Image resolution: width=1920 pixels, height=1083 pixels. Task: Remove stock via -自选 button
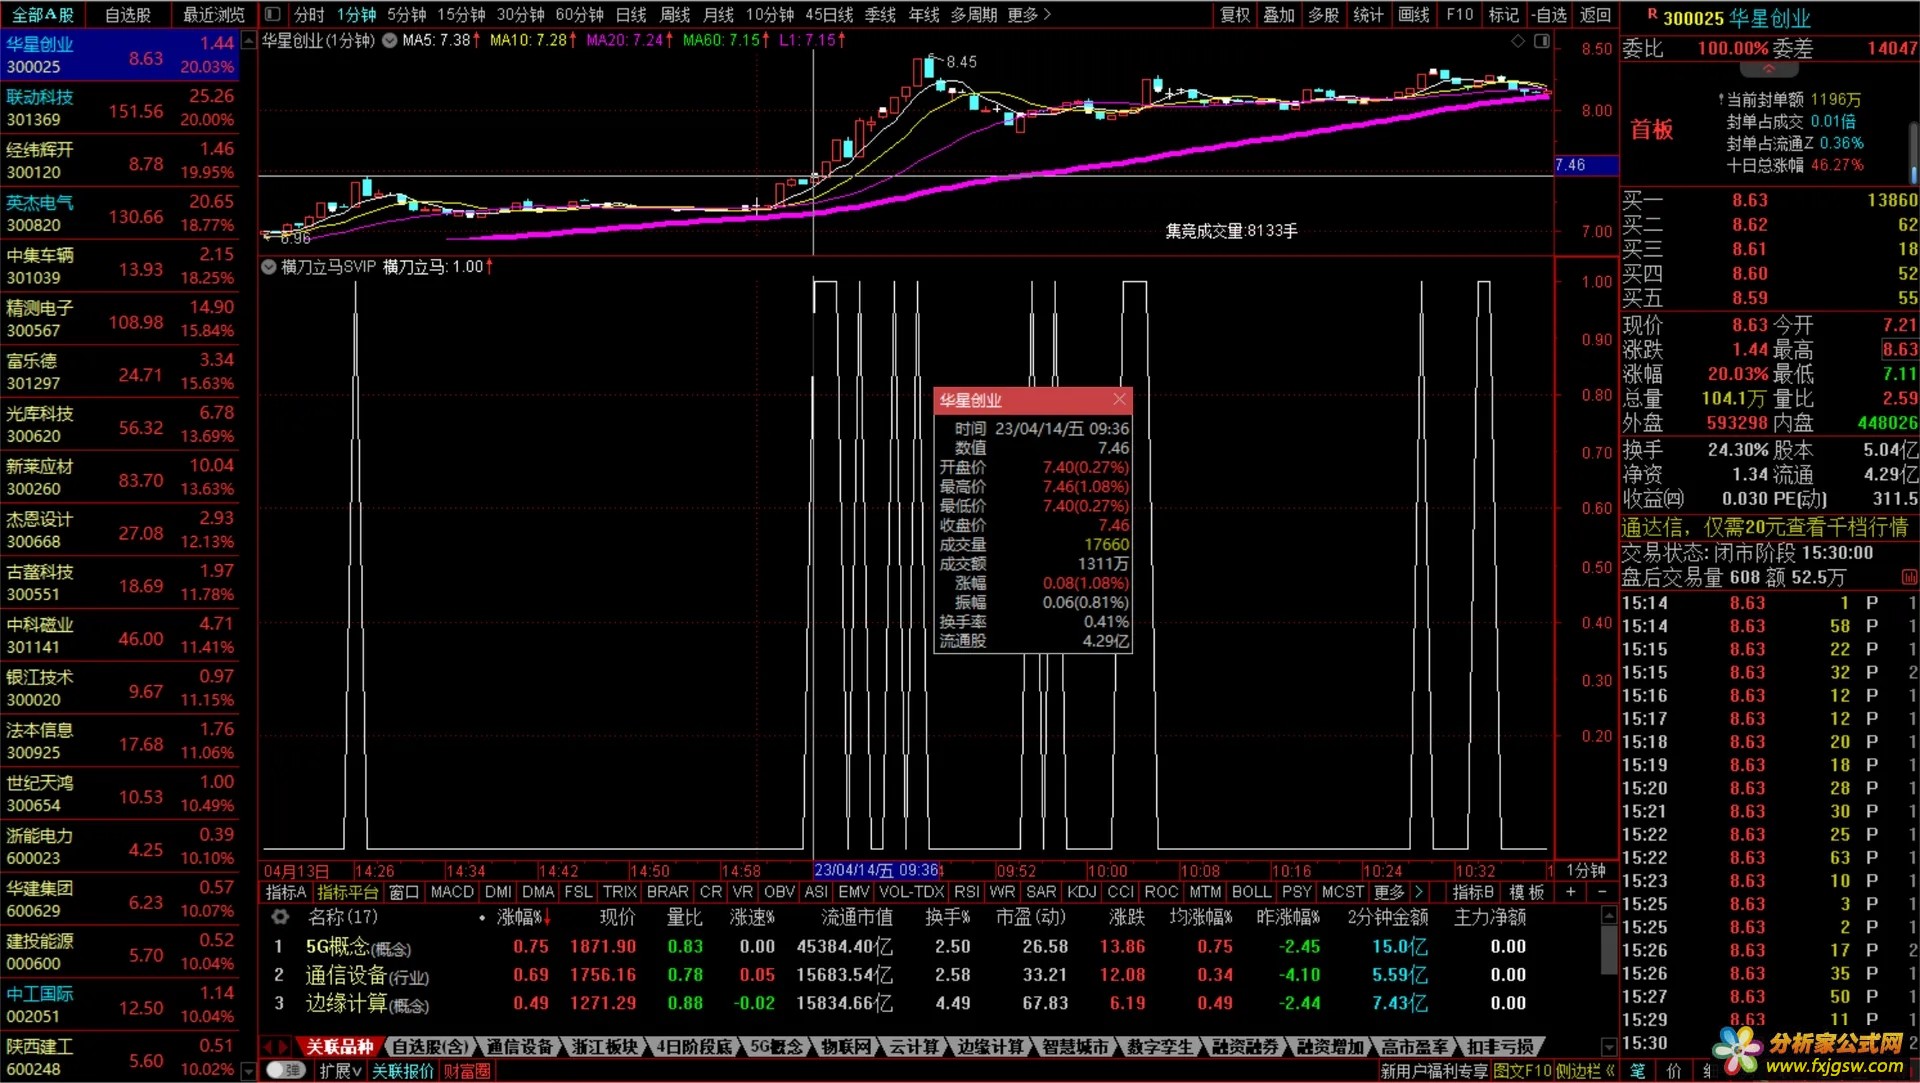click(1549, 14)
